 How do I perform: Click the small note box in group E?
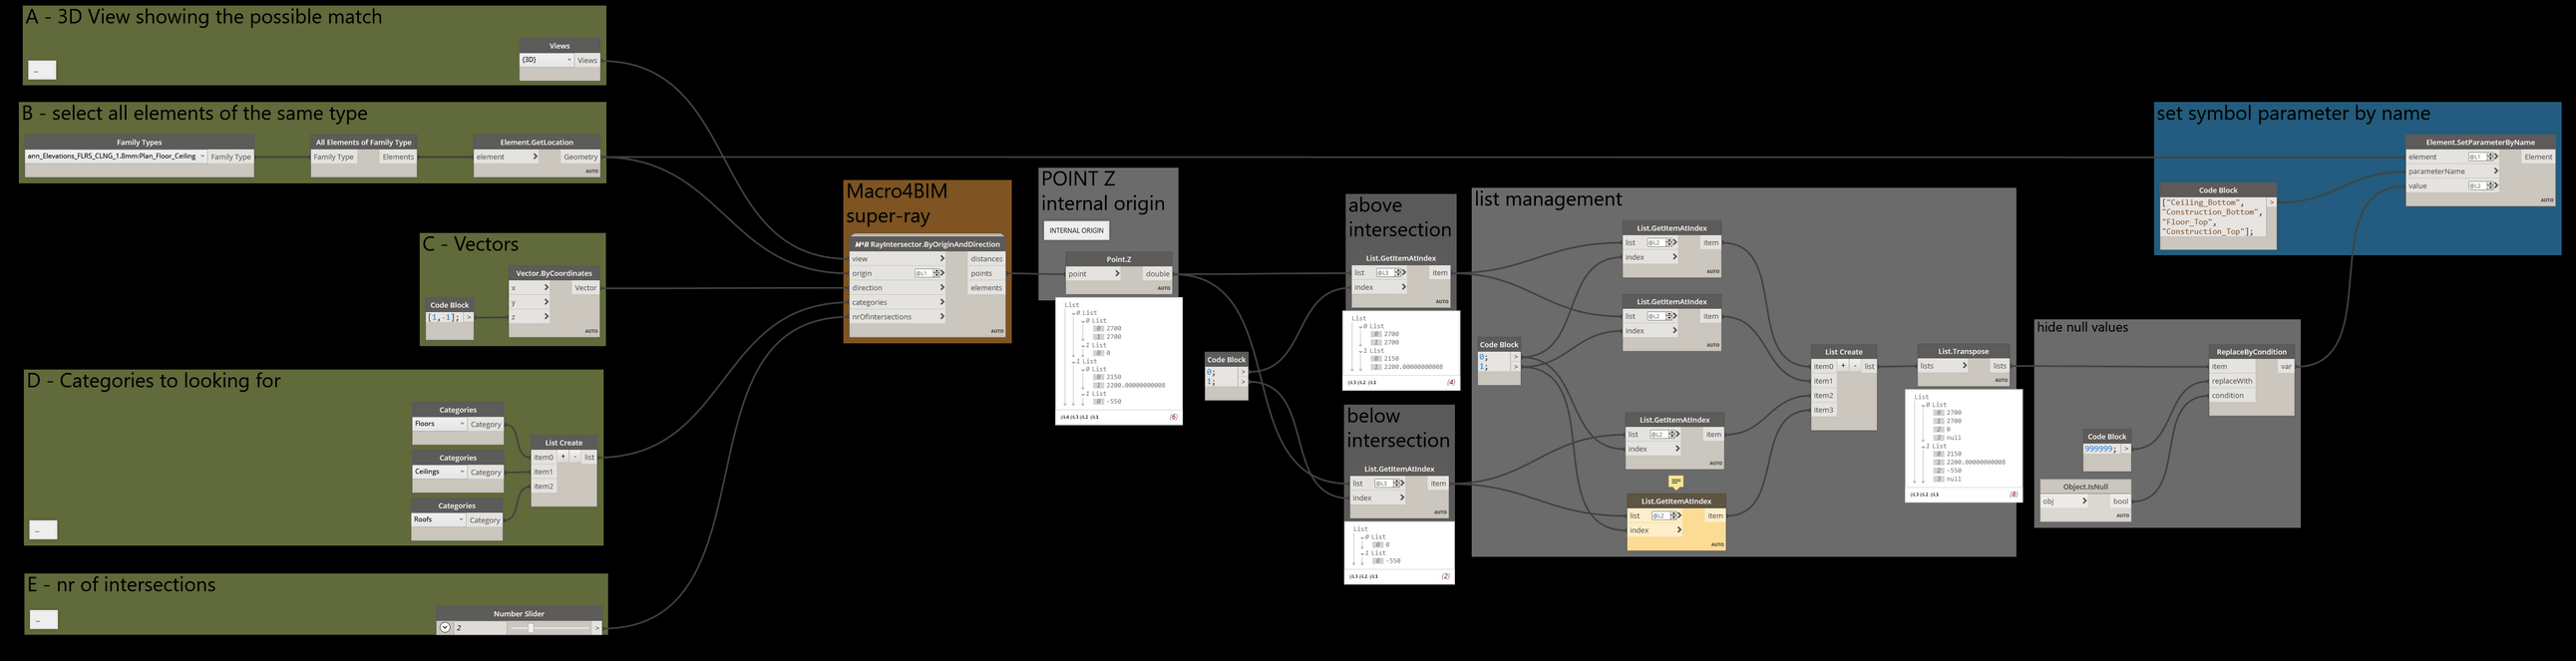[x=43, y=620]
